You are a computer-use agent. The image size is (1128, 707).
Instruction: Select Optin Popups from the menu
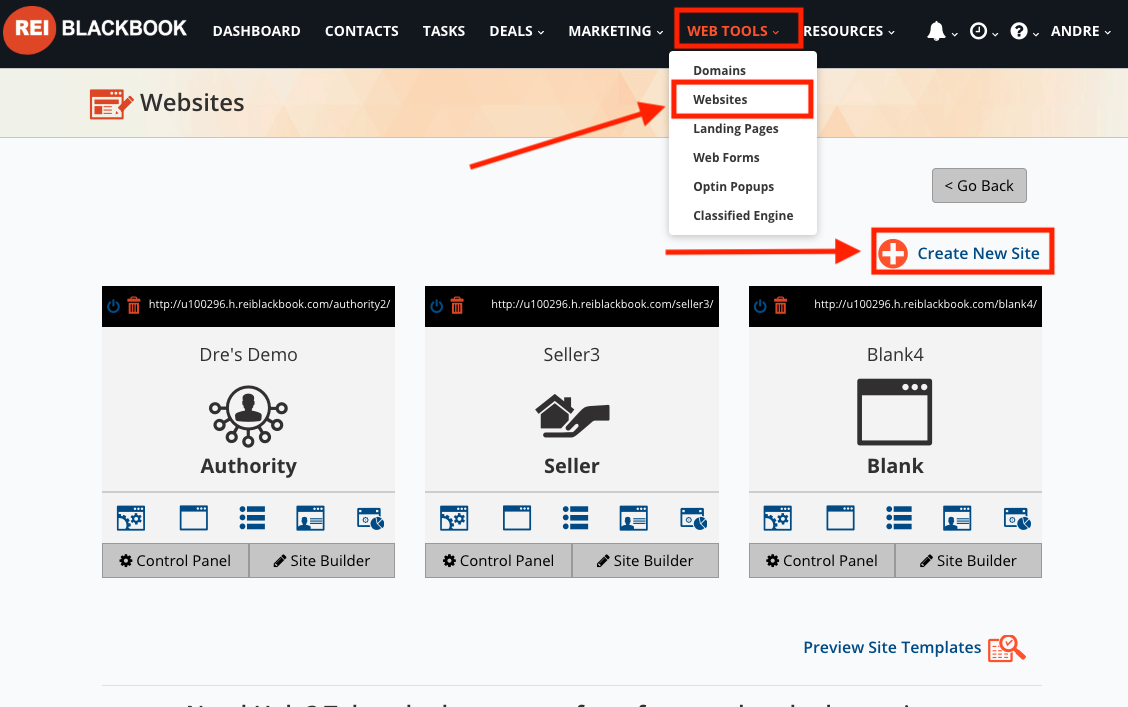point(734,186)
